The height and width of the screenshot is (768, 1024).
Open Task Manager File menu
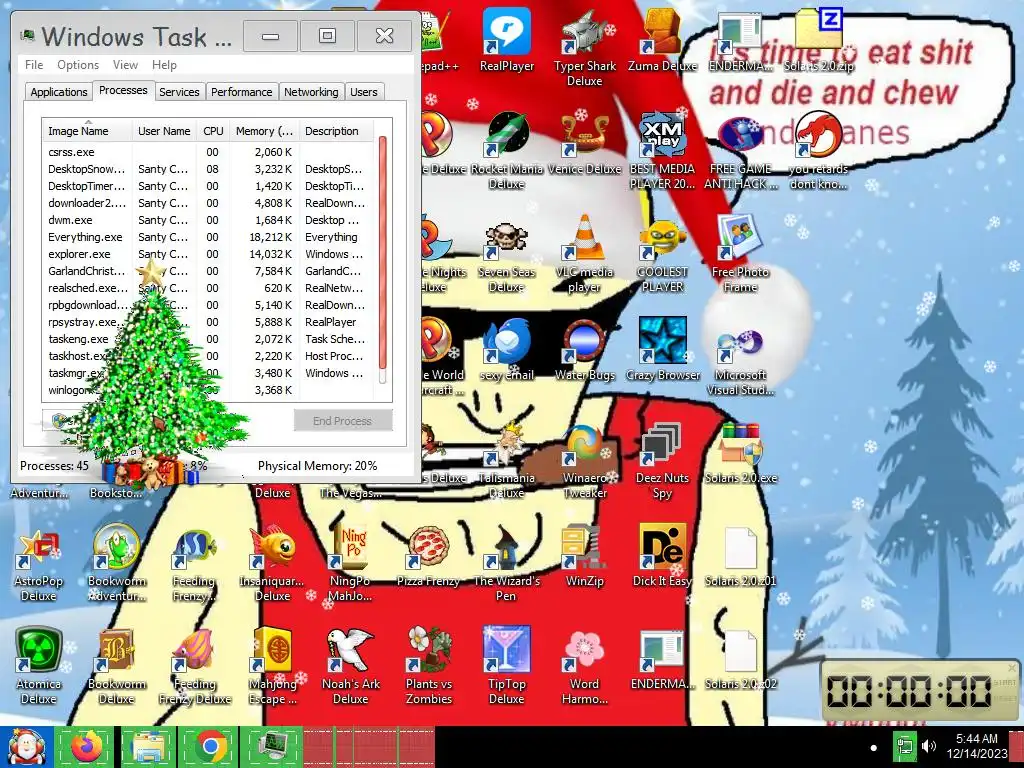(x=34, y=65)
